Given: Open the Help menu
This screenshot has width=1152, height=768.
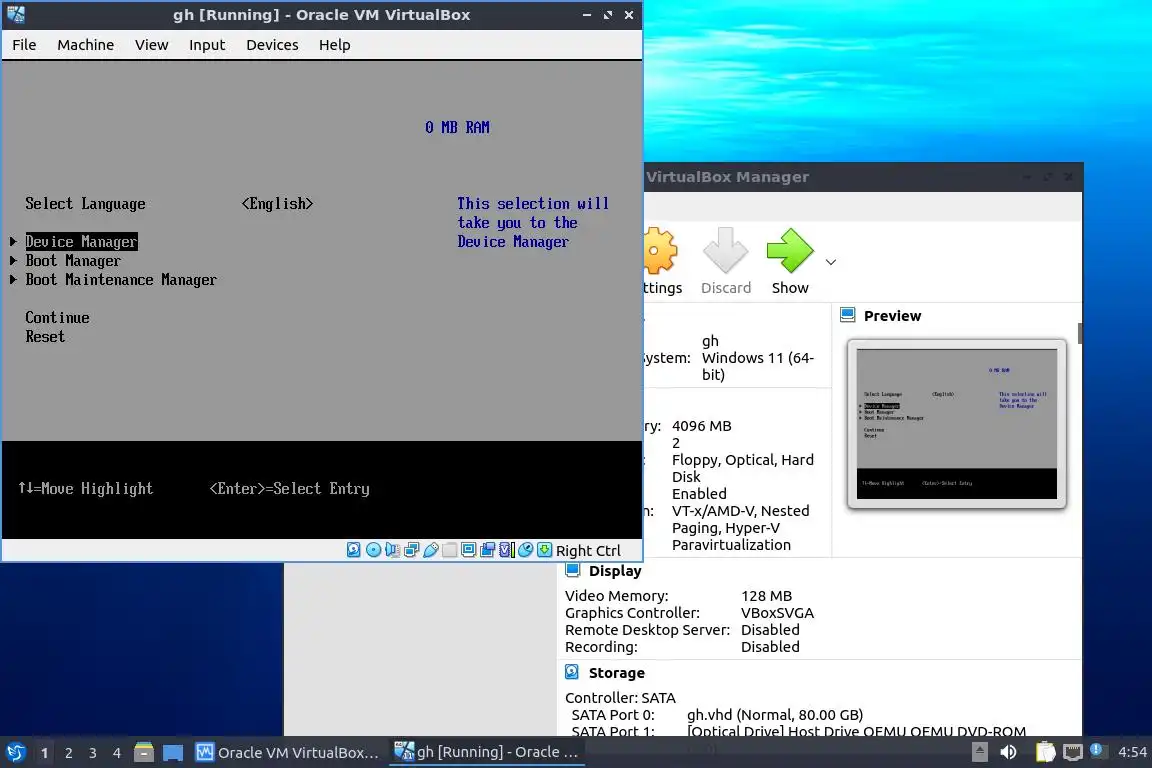Looking at the screenshot, I should 334,45.
